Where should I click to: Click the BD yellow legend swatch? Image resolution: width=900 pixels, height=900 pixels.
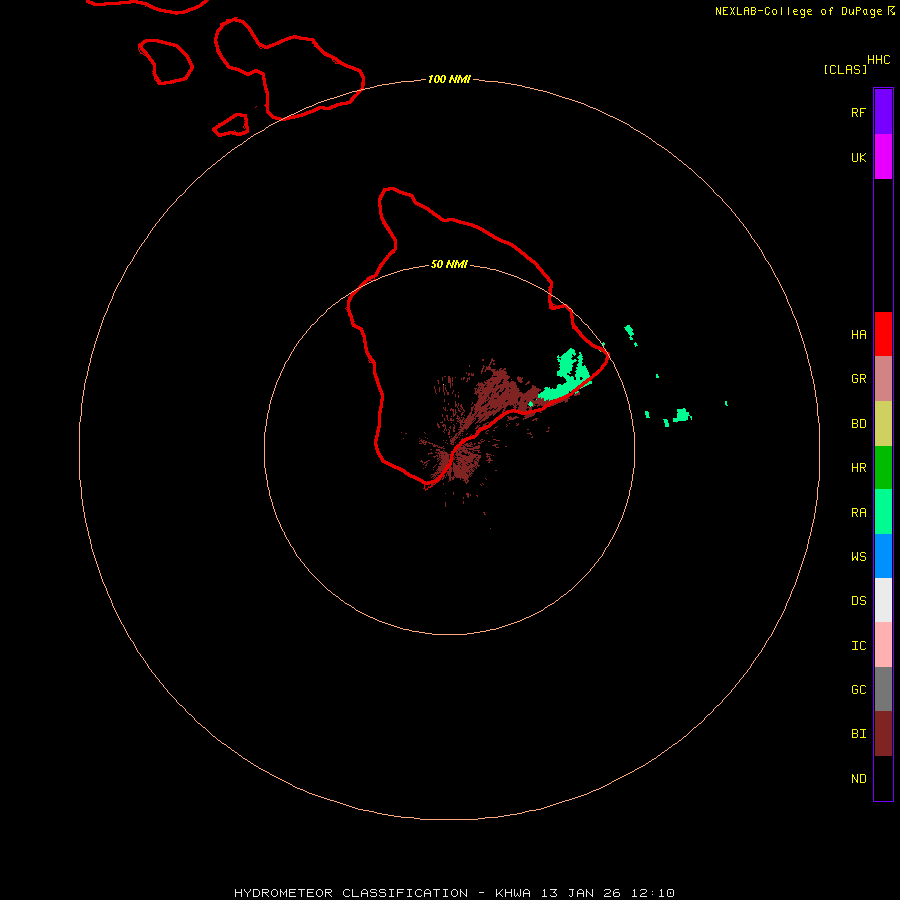[x=883, y=424]
